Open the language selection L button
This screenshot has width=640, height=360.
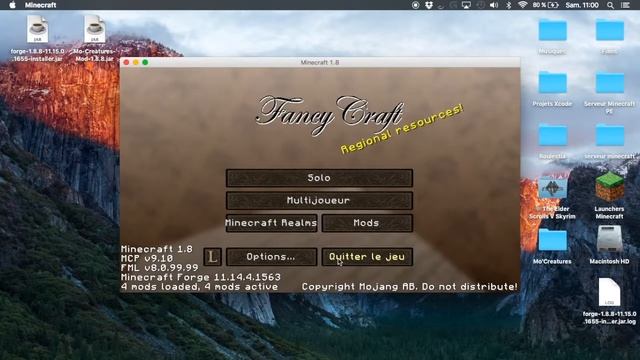(213, 257)
